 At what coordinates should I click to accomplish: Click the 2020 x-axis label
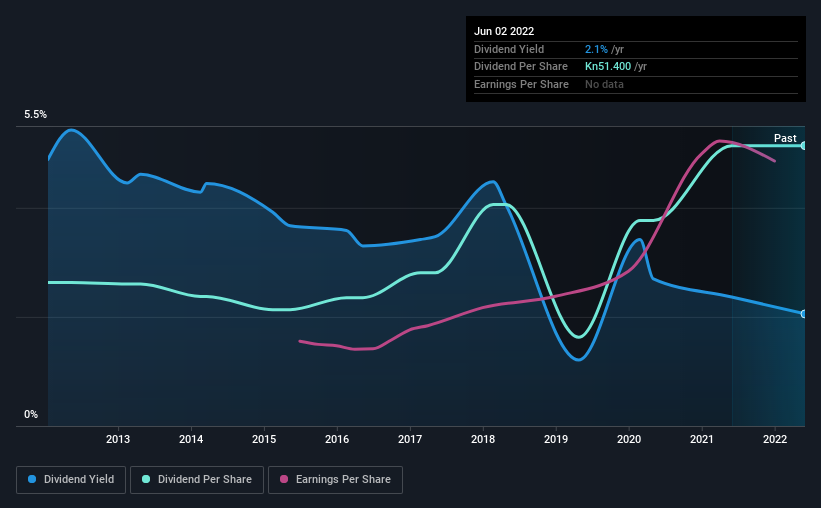tap(629, 439)
